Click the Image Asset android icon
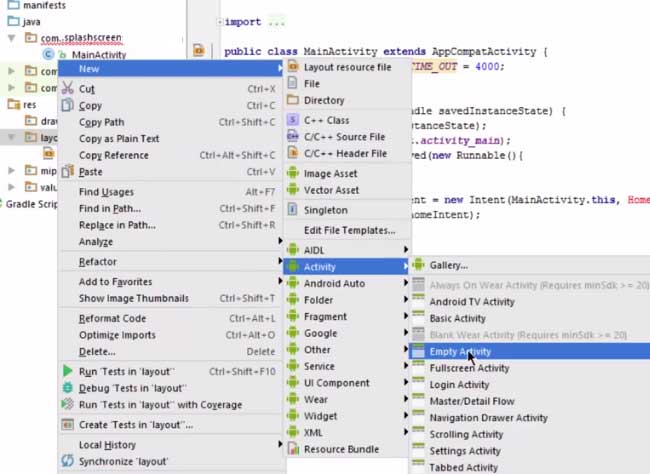Screen dimensions: 650x474 [x=293, y=173]
